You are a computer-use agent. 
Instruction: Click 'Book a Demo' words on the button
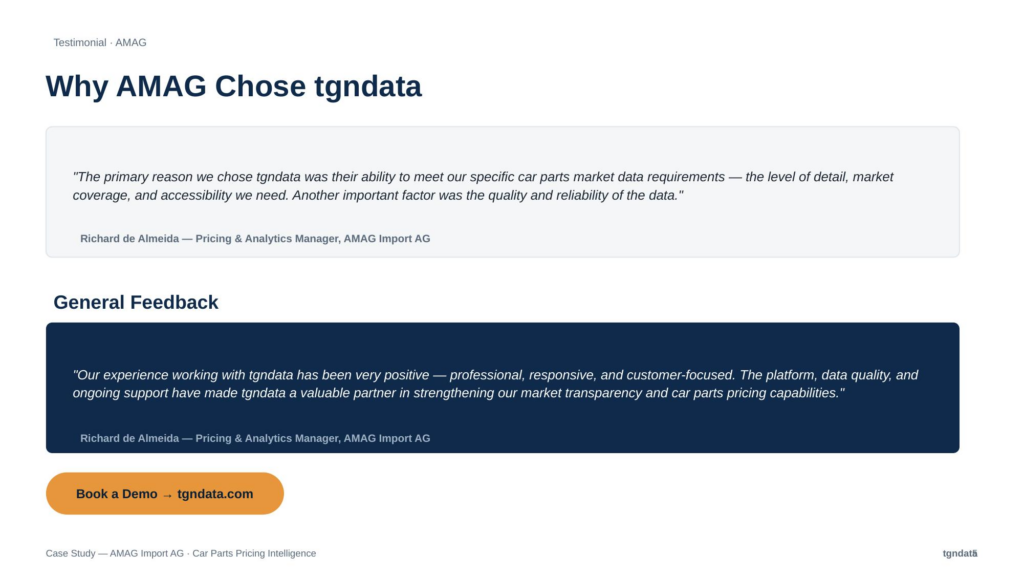117,494
